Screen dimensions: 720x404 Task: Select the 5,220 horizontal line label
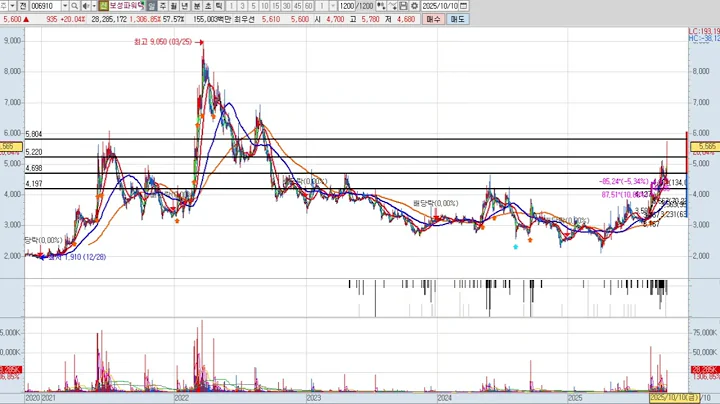pyautogui.click(x=34, y=152)
